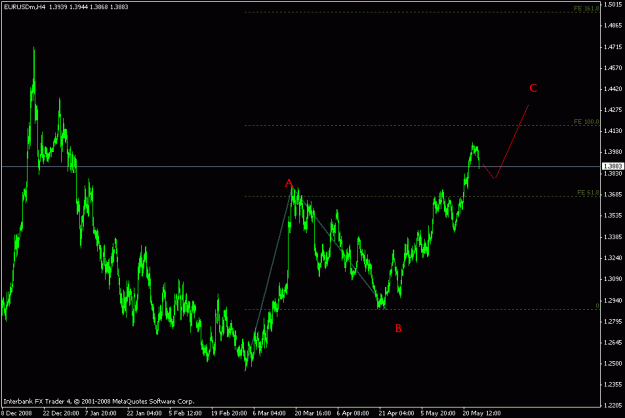Click the 'FE 161.8' Fibonacci expansion label
The height and width of the screenshot is (418, 625).
(x=586, y=8)
